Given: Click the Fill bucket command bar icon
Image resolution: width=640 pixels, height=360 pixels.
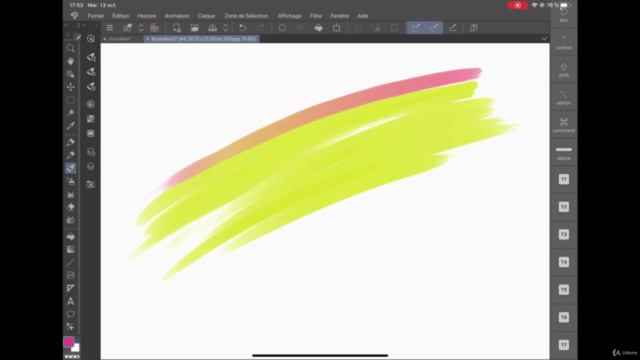Looking at the screenshot, I should [318, 28].
